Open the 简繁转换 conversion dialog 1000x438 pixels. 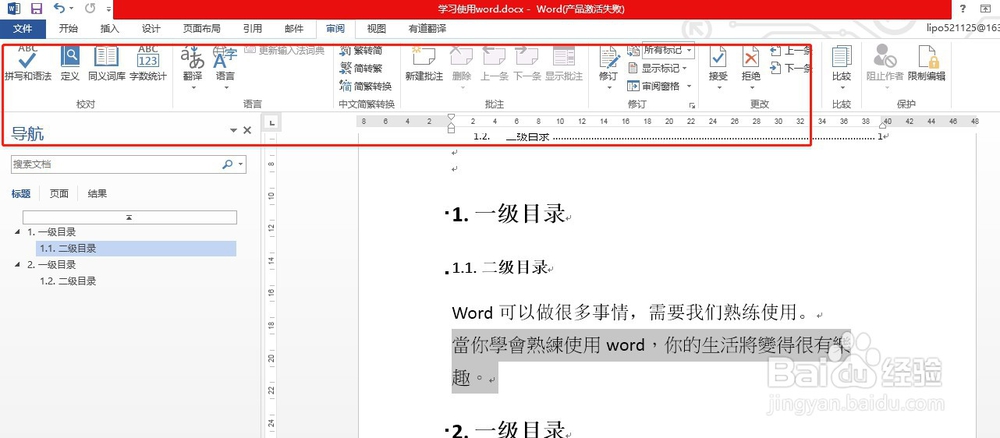click(365, 86)
